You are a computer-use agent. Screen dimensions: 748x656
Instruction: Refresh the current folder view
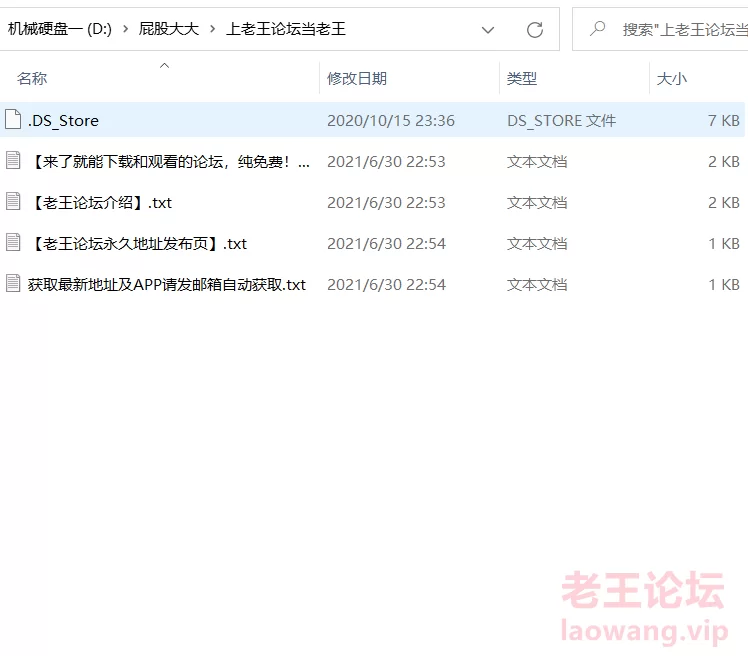click(535, 30)
